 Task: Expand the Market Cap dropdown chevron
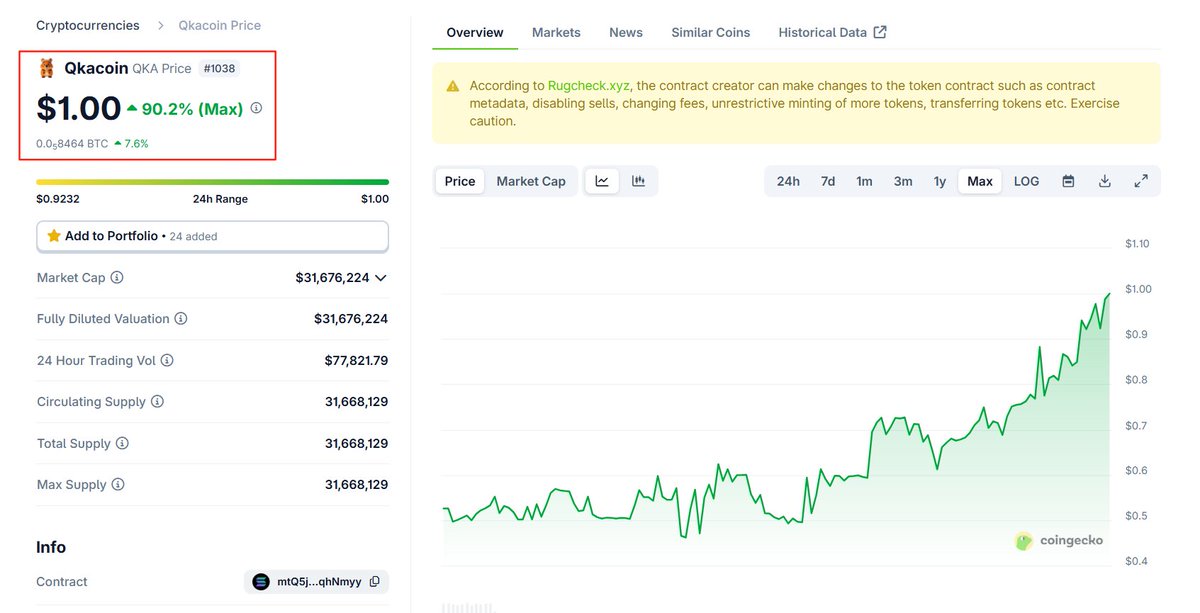coord(380,278)
